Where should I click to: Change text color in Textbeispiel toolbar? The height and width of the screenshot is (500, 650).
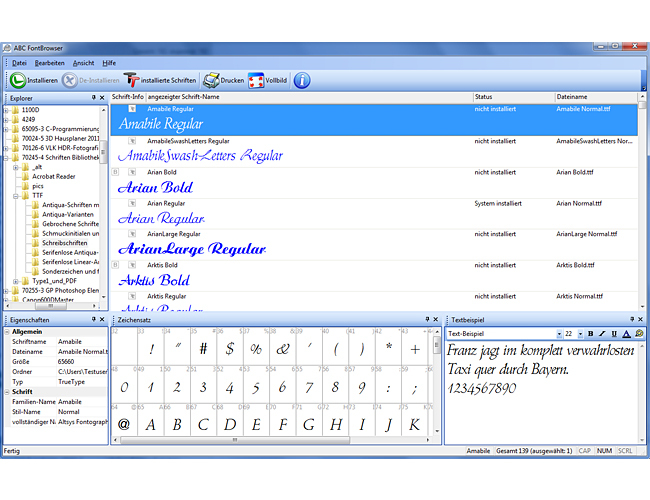tap(627, 333)
